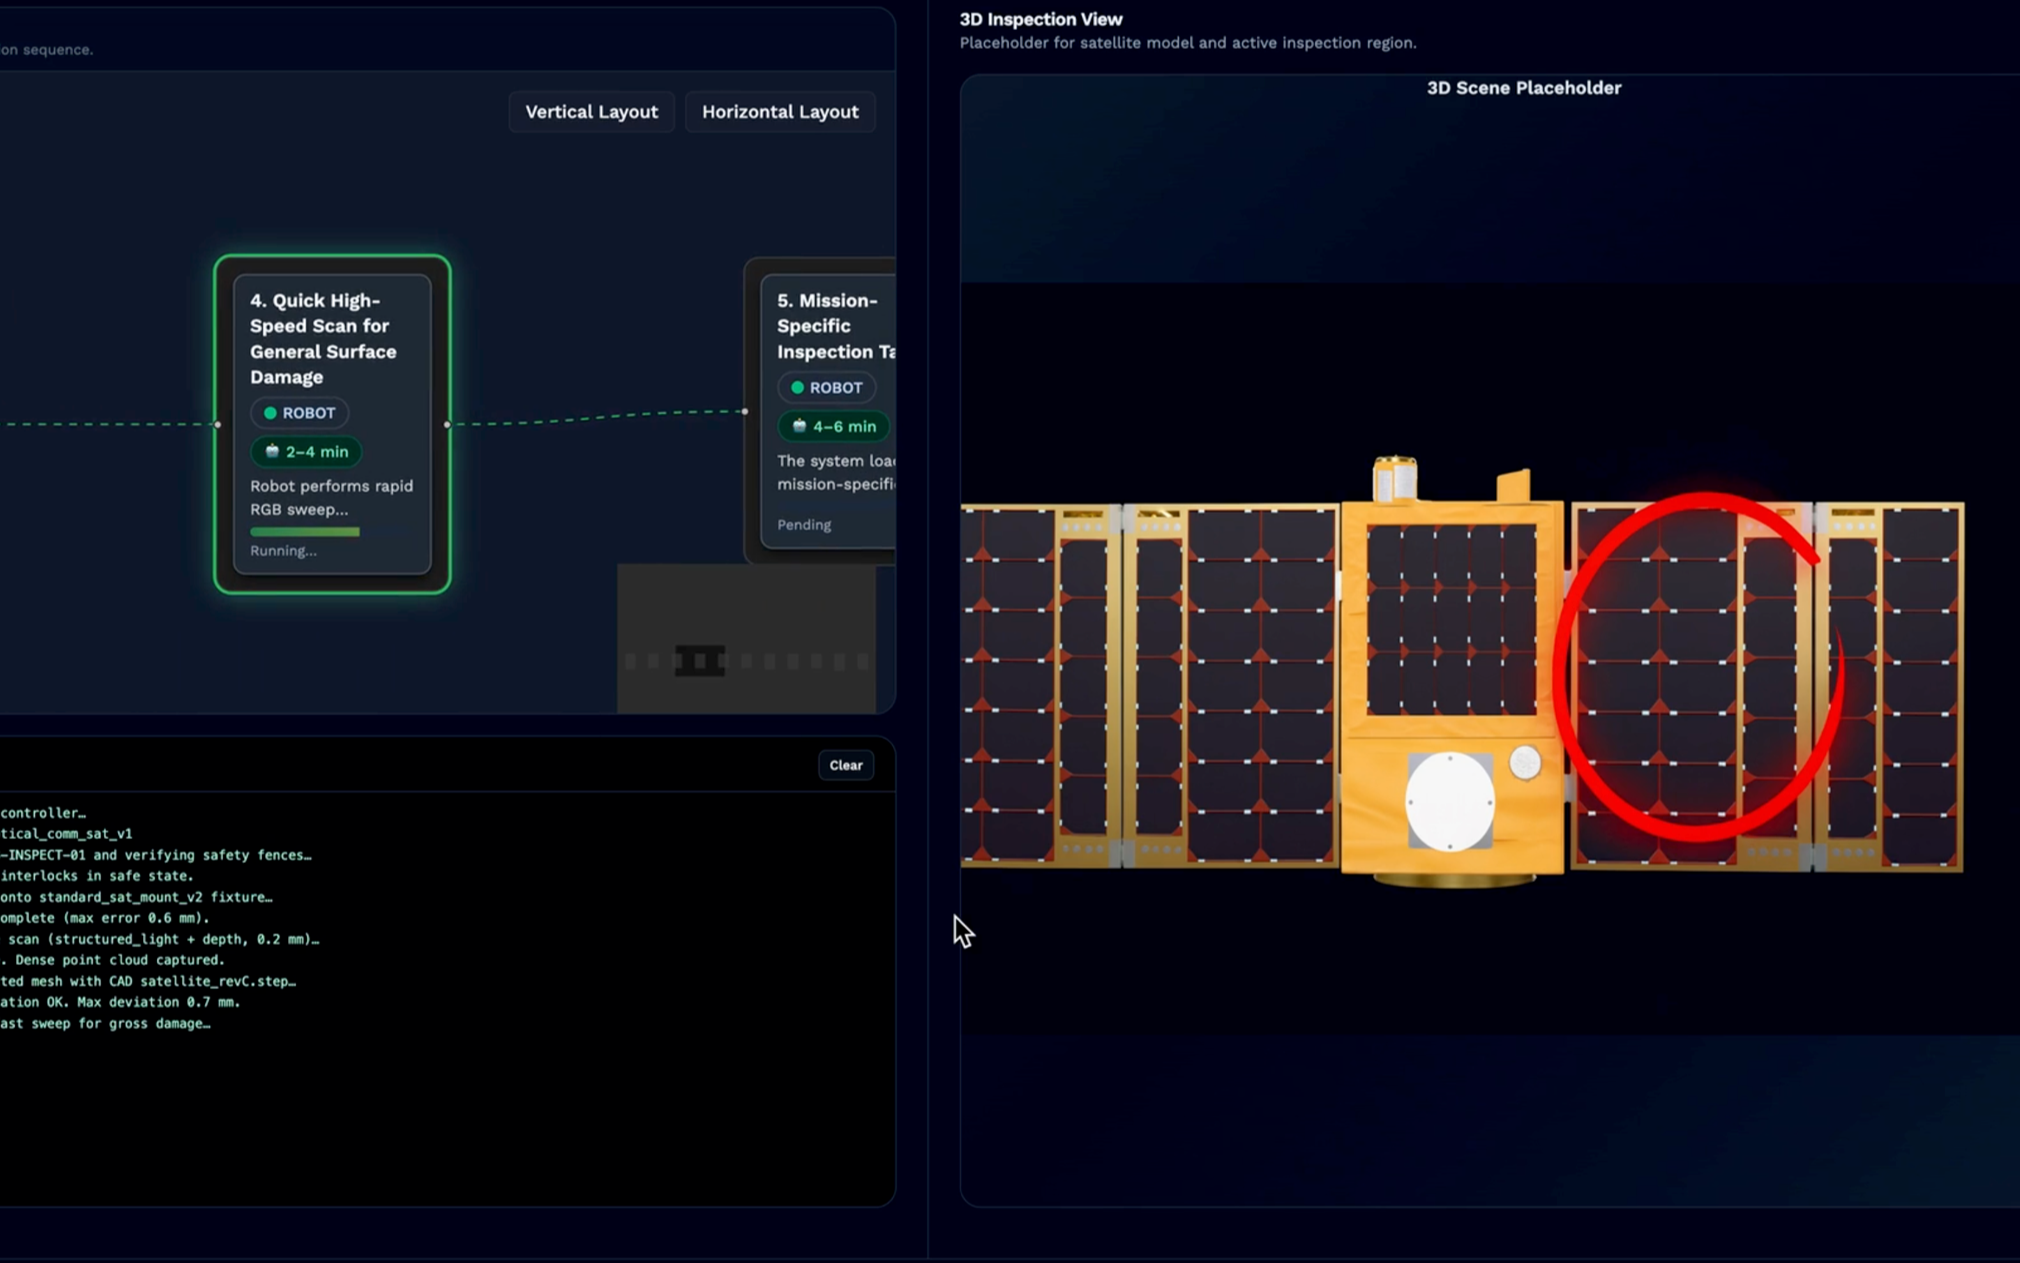Click the leftmost solar panel wing
2020x1263 pixels.
(x=1040, y=686)
